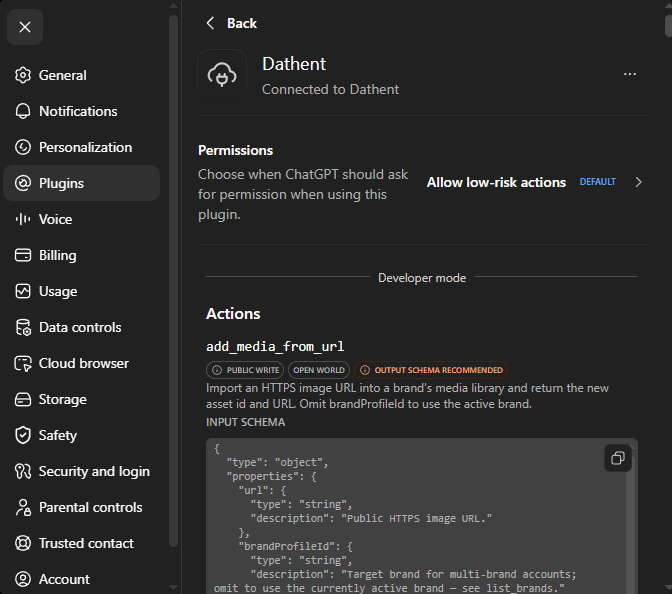This screenshot has height=594, width=672.
Task: Click the Actions heading
Action: 233,314
